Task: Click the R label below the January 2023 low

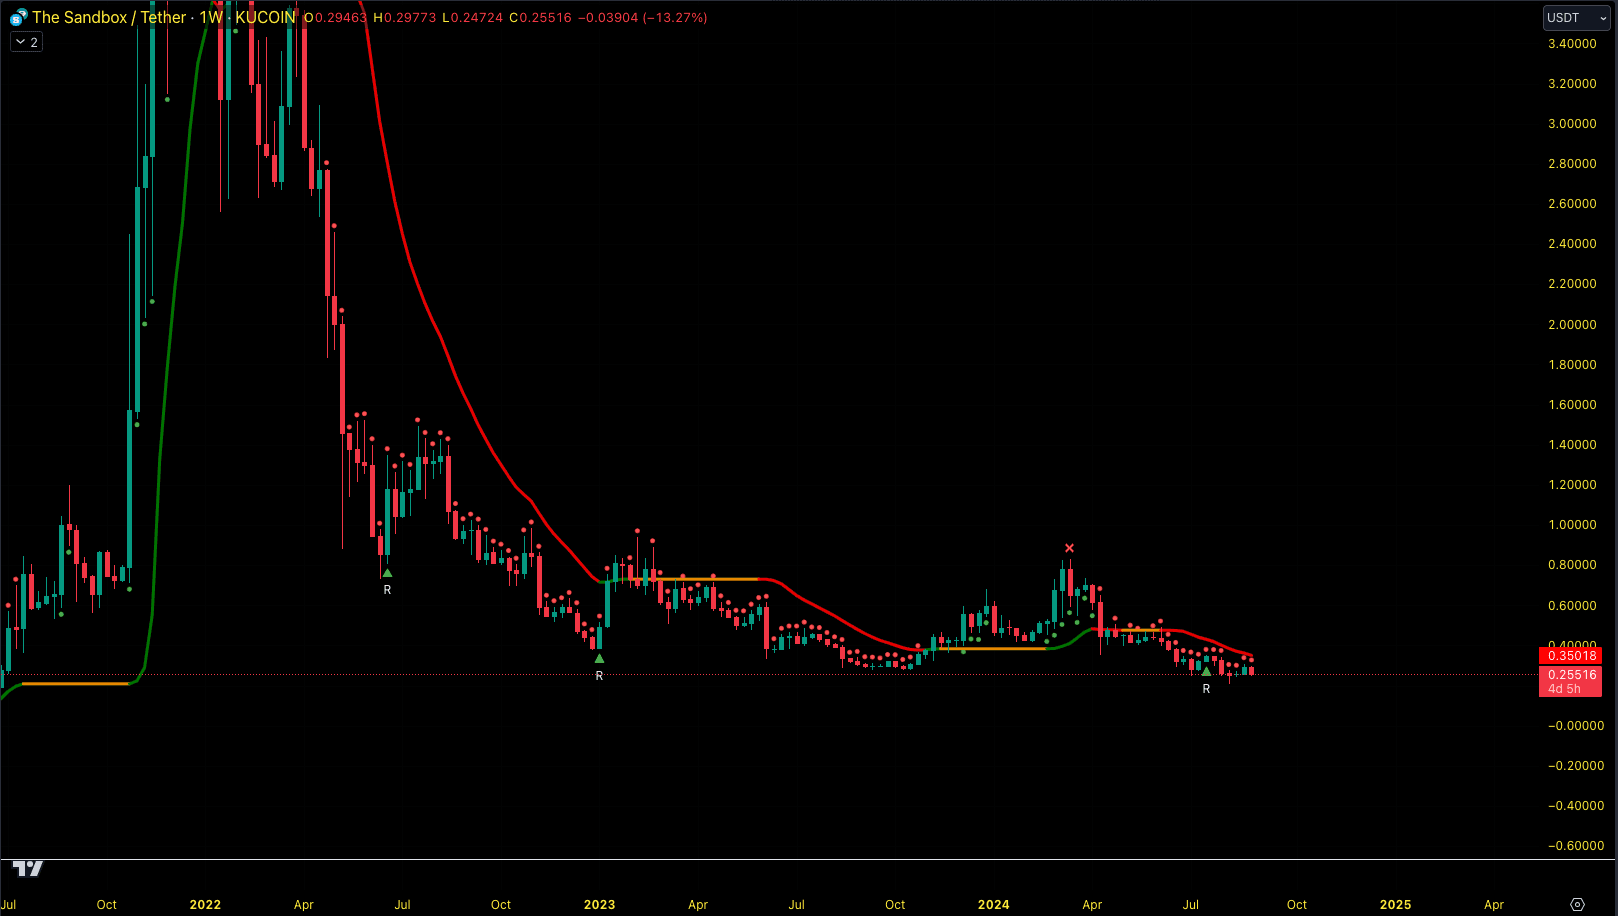Action: tap(599, 676)
